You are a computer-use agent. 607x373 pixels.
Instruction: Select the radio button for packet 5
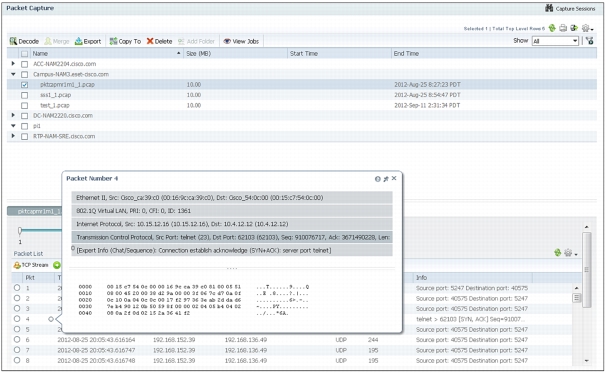(x=17, y=329)
